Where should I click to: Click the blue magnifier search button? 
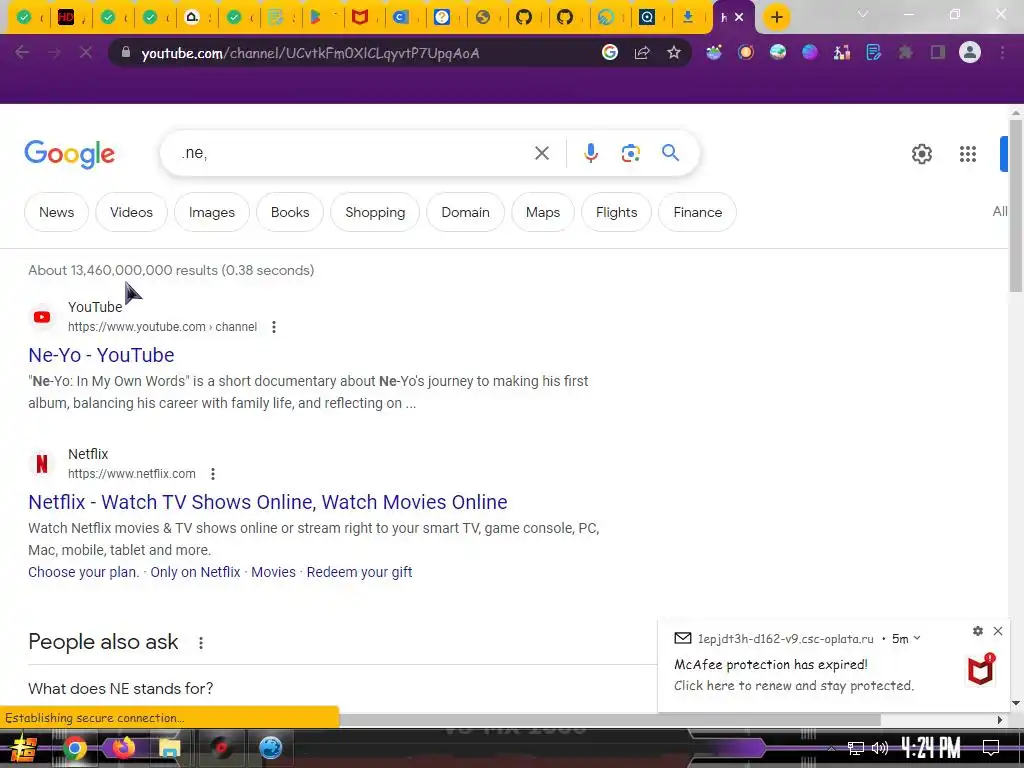coord(670,153)
